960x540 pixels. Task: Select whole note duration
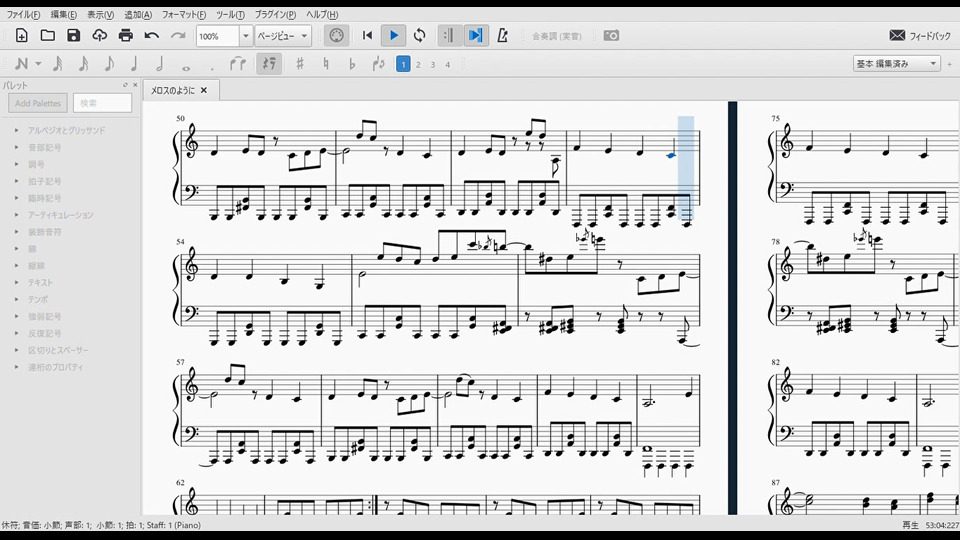(186, 67)
